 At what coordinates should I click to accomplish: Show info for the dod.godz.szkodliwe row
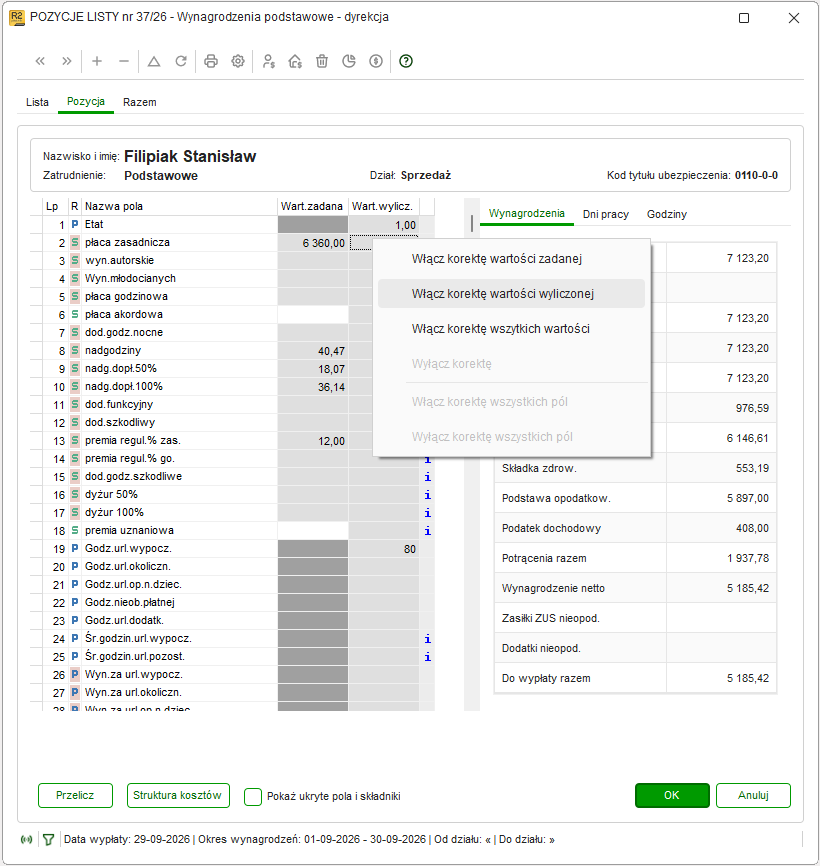(x=427, y=477)
